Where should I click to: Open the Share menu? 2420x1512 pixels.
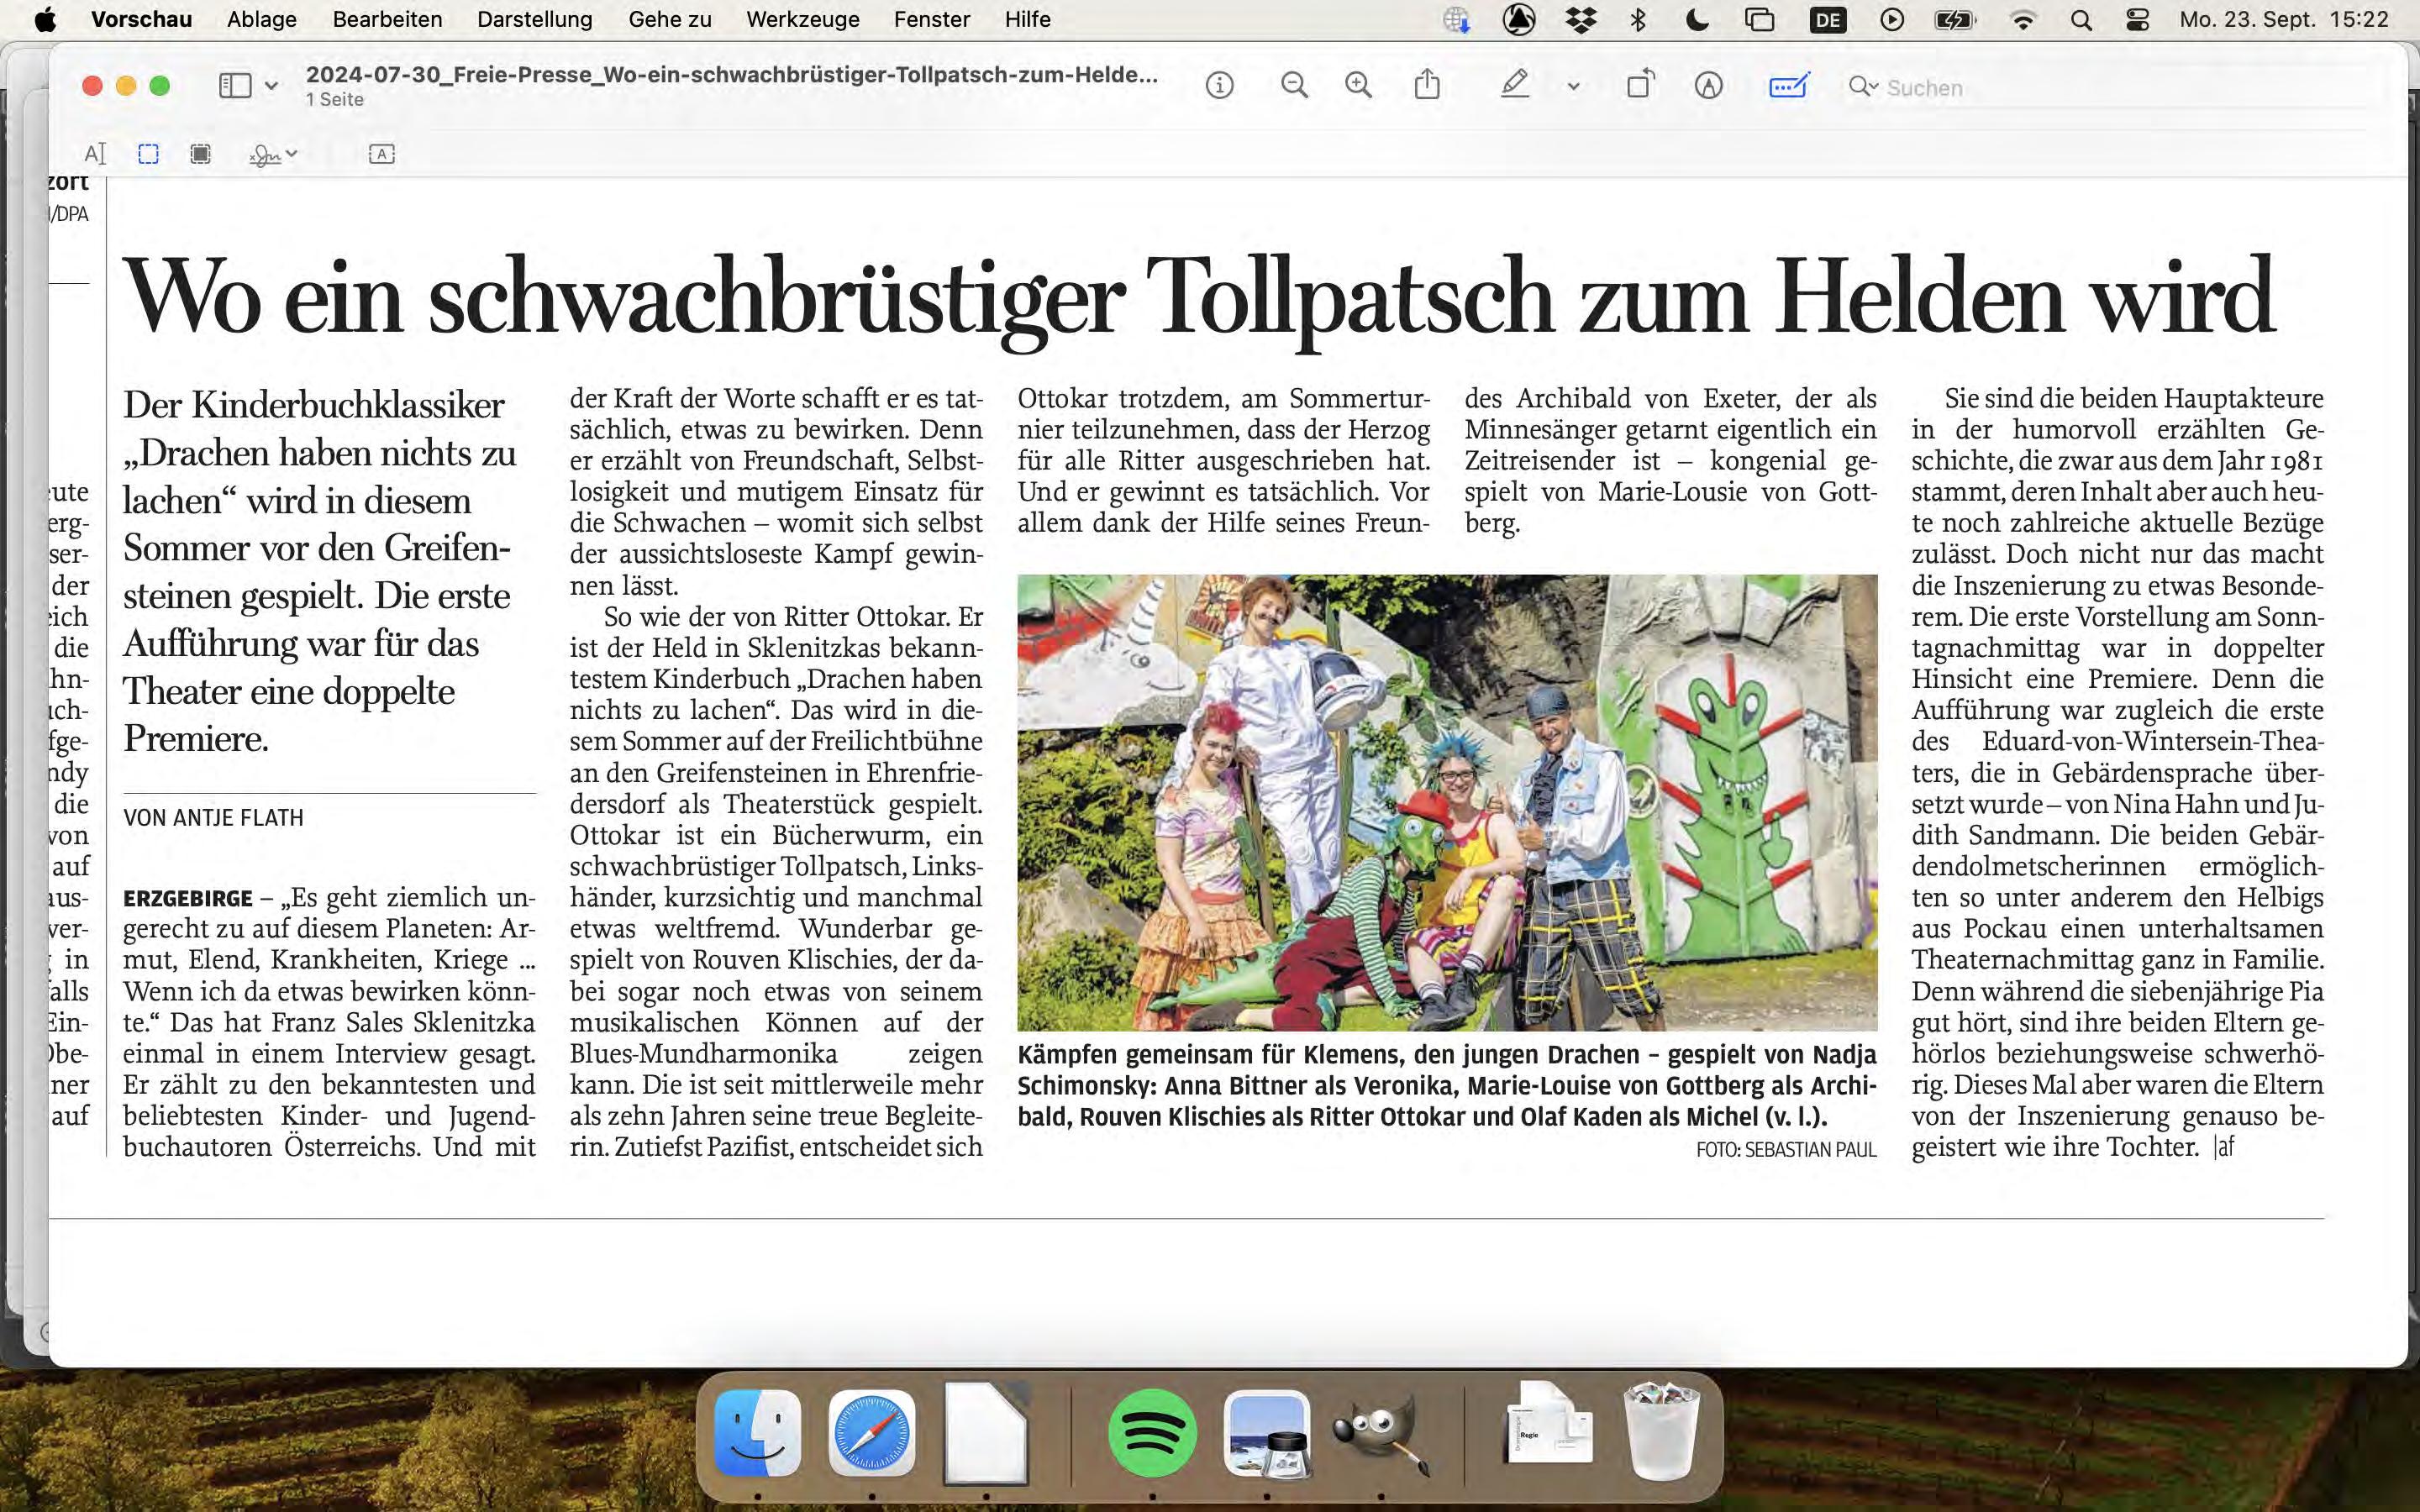[x=1427, y=86]
